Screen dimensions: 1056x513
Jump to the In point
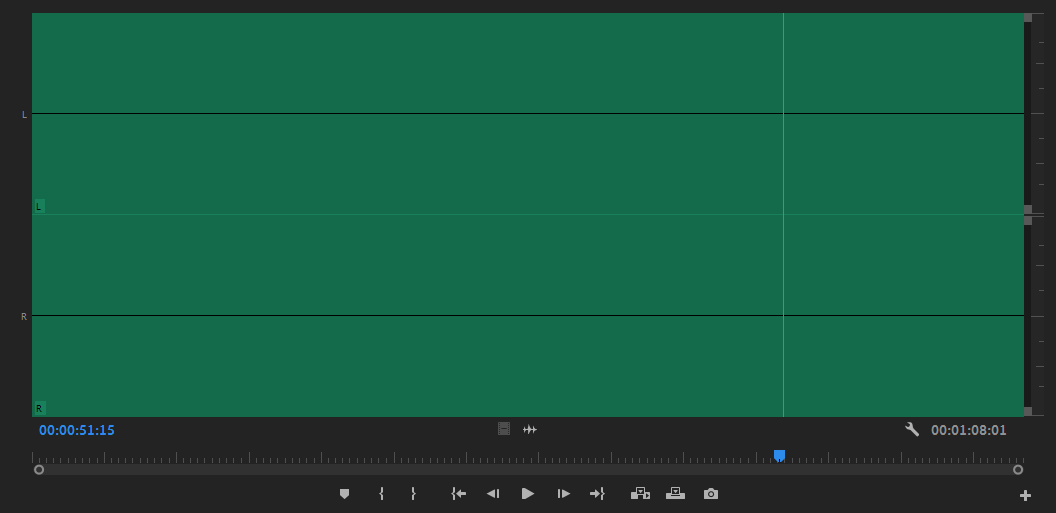[x=458, y=494]
